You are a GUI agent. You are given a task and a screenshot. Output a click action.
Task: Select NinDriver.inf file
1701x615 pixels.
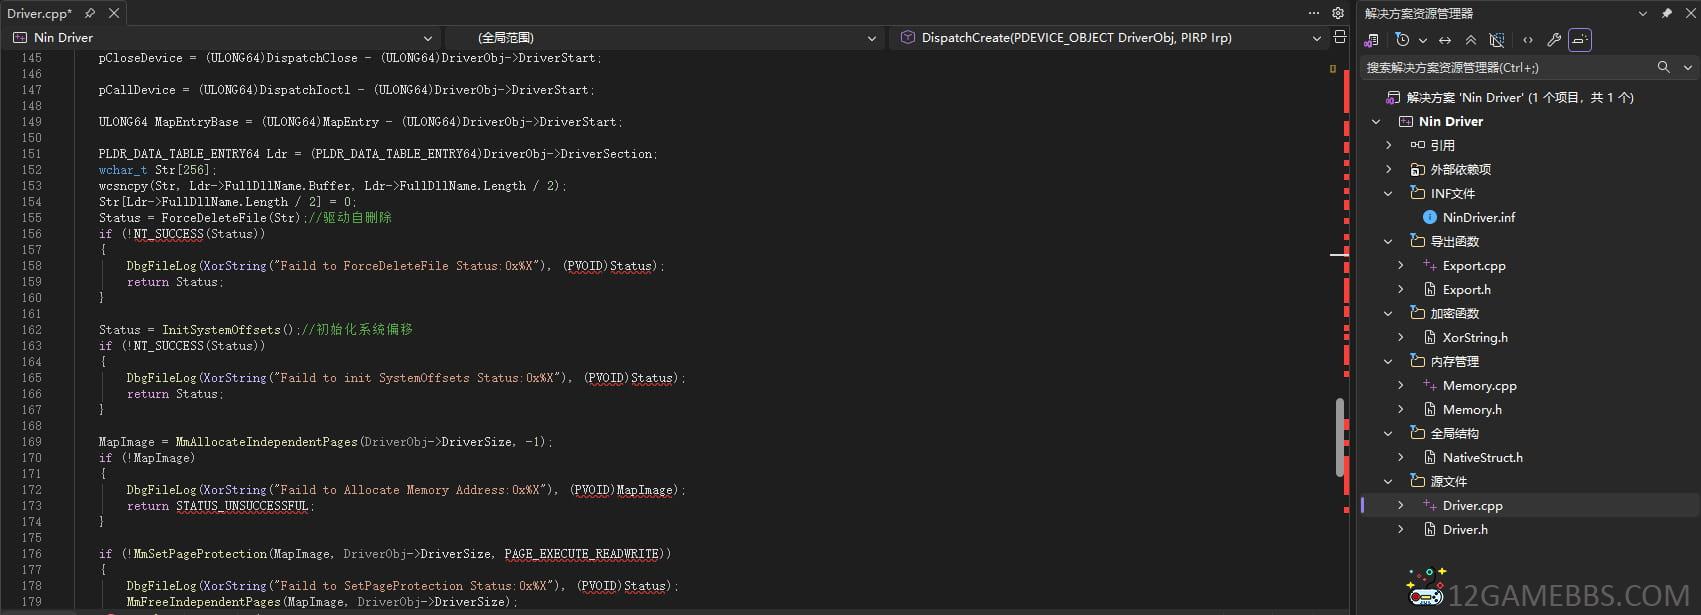(1478, 217)
